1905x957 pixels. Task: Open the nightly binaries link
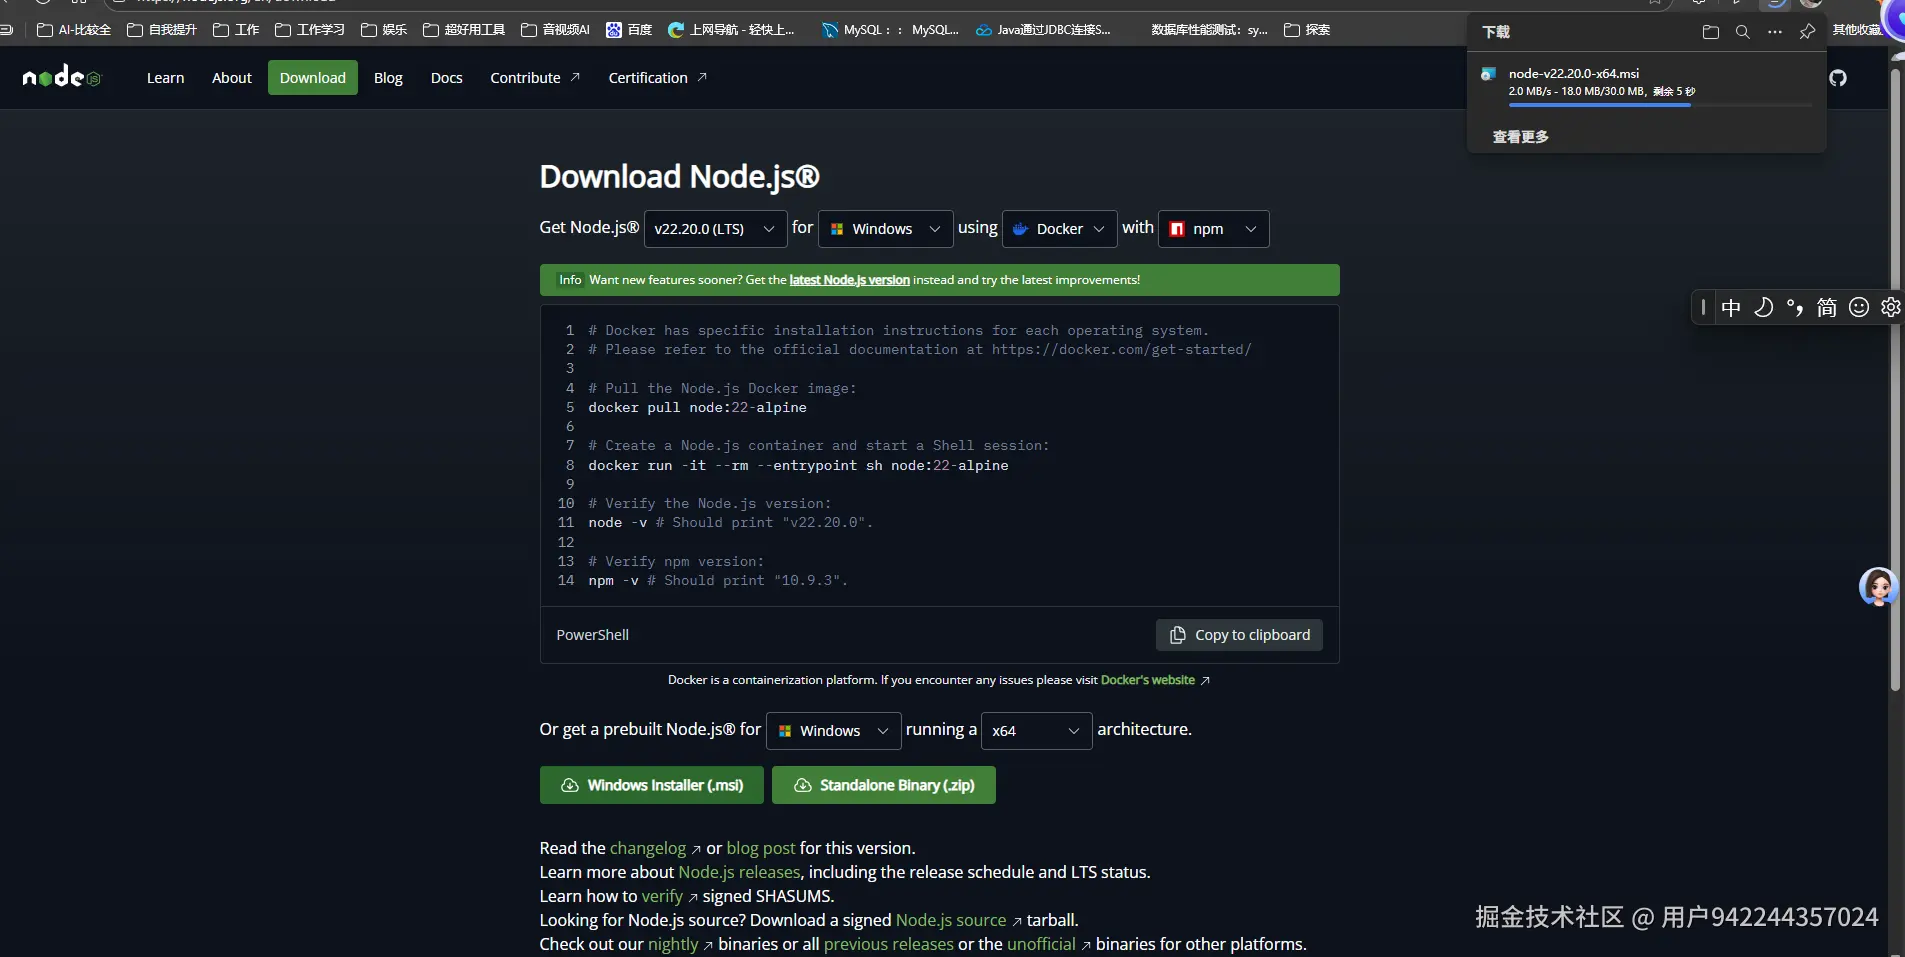pos(673,944)
